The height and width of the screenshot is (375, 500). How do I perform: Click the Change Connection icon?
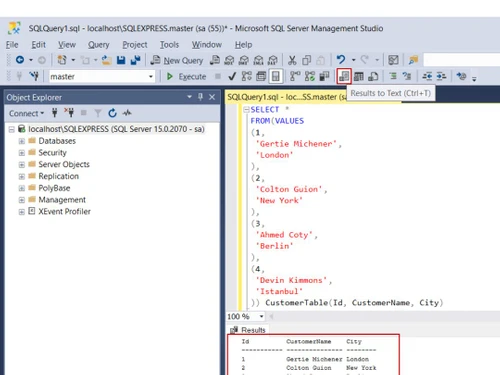click(34, 76)
